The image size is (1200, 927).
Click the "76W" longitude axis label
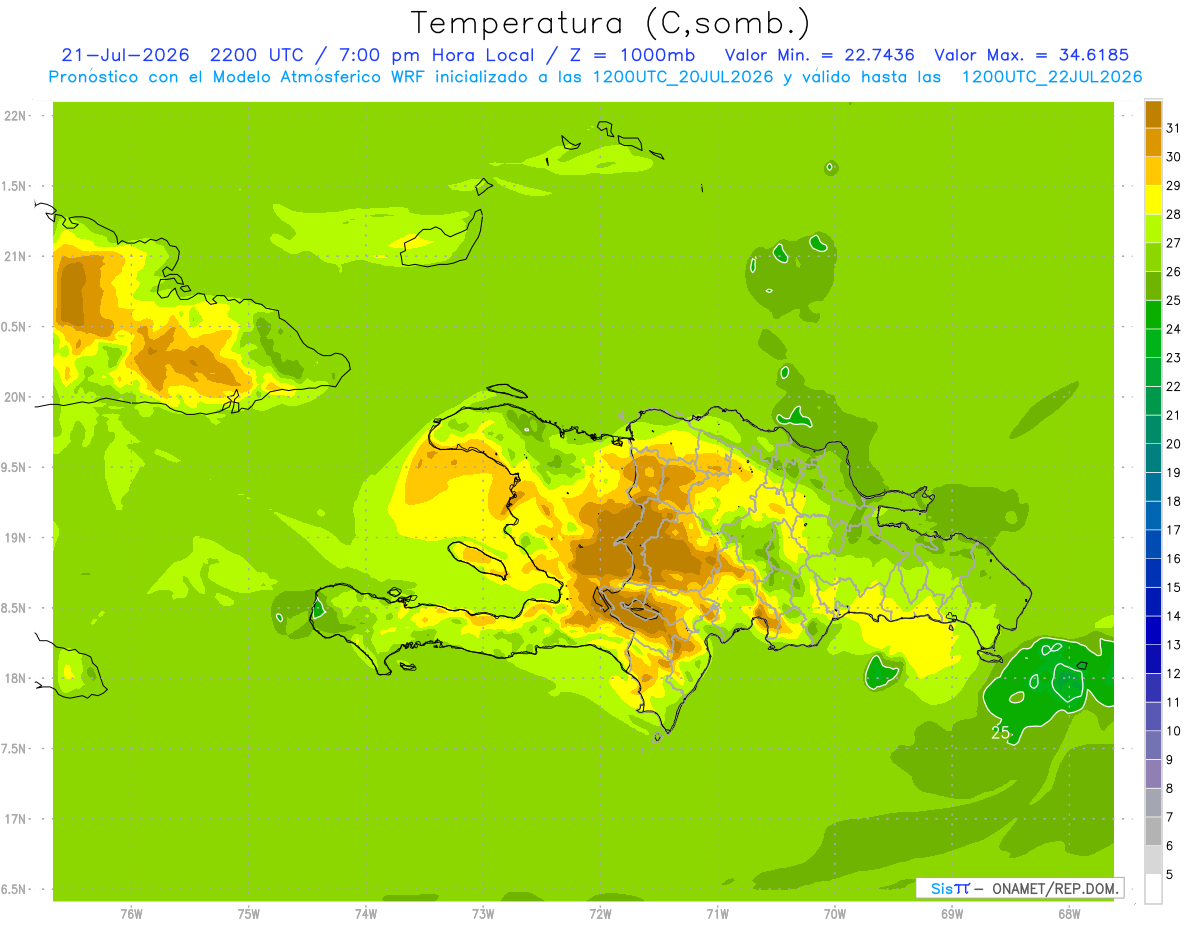point(131,913)
